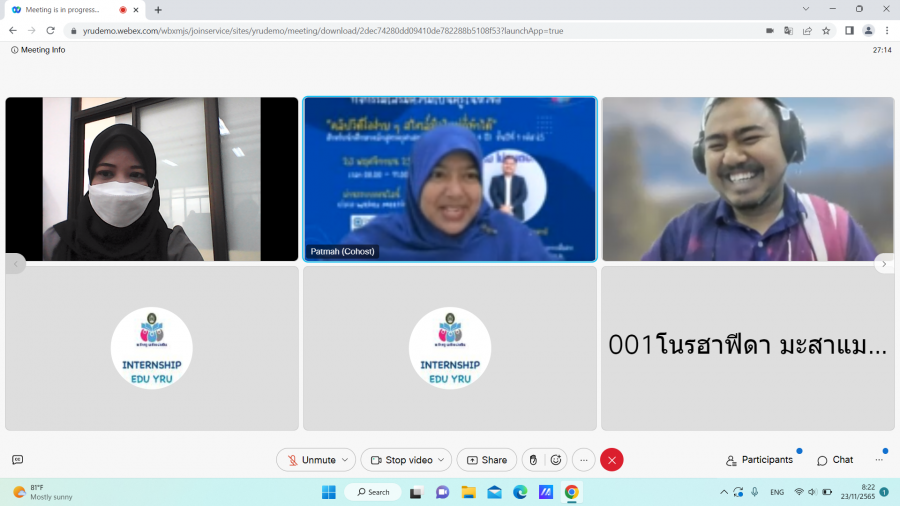Bookmark this page with the star icon
The height and width of the screenshot is (506, 900).
click(826, 31)
